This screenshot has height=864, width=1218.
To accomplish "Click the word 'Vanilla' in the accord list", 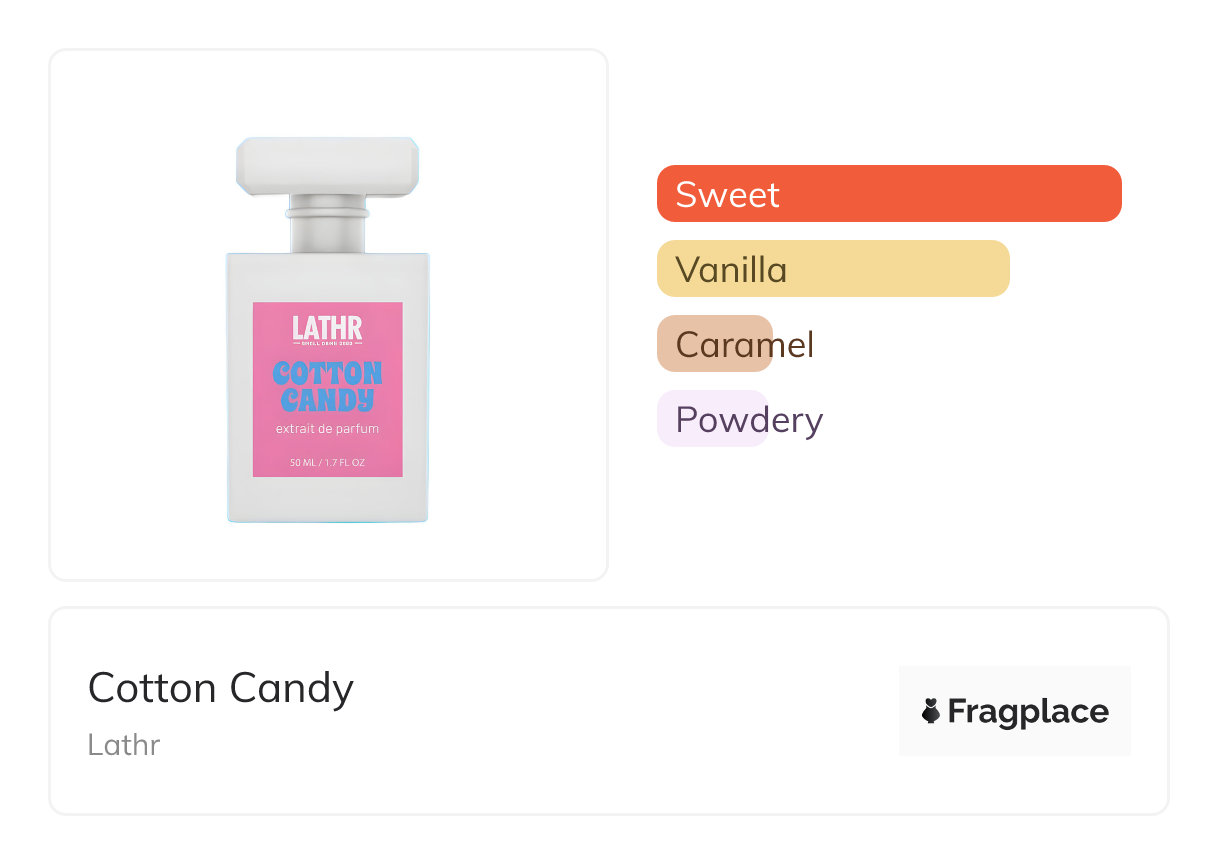I will pyautogui.click(x=731, y=269).
